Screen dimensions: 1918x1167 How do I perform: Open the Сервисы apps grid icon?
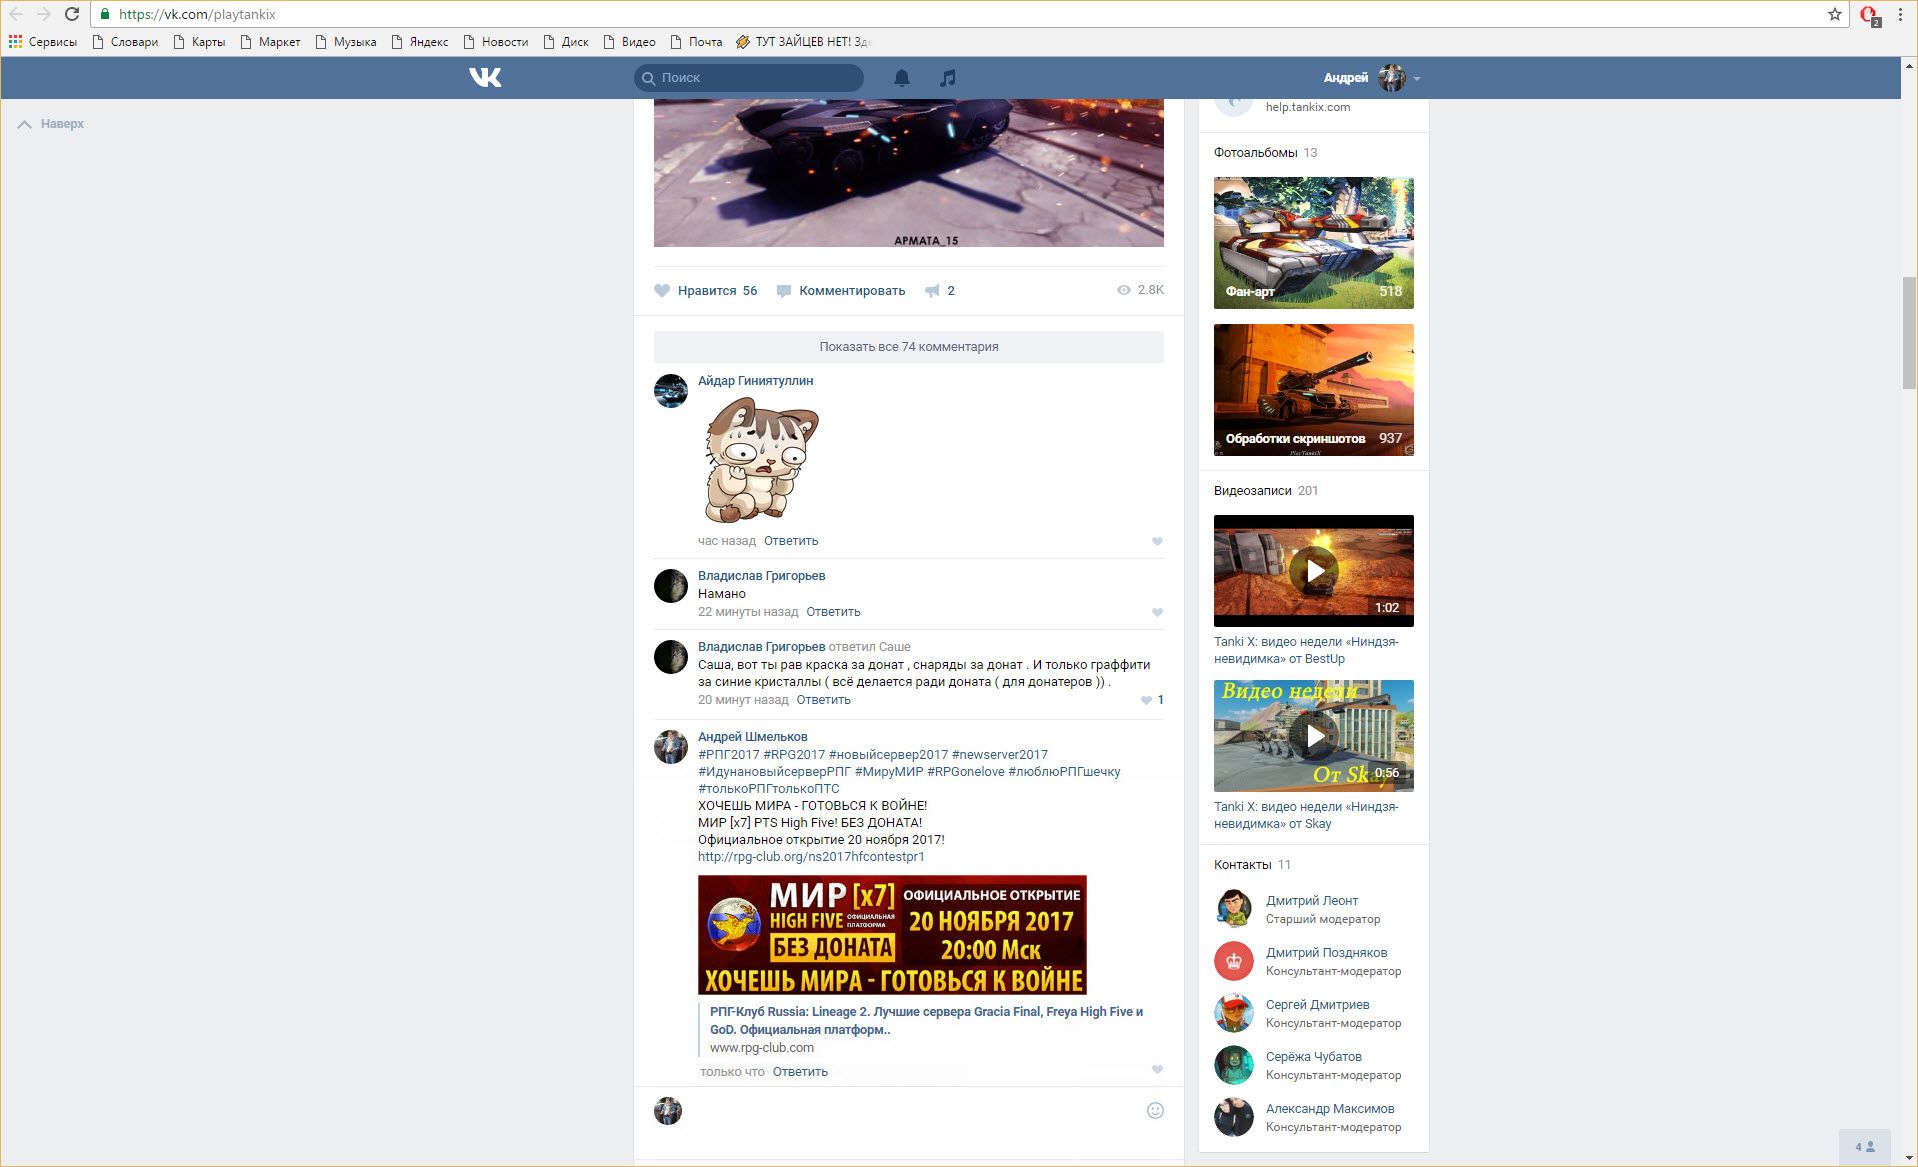tap(15, 41)
